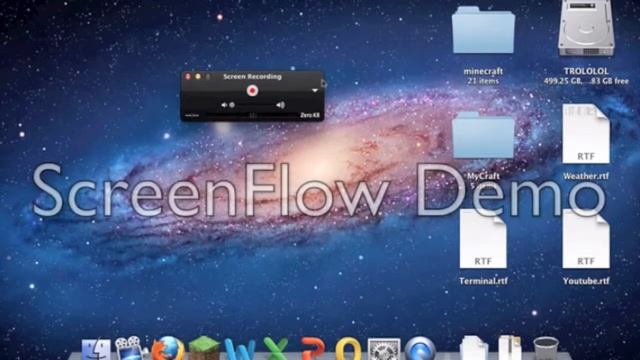The image size is (640, 360).
Task: Select the Terminal.rtf file icon
Action: (x=483, y=239)
